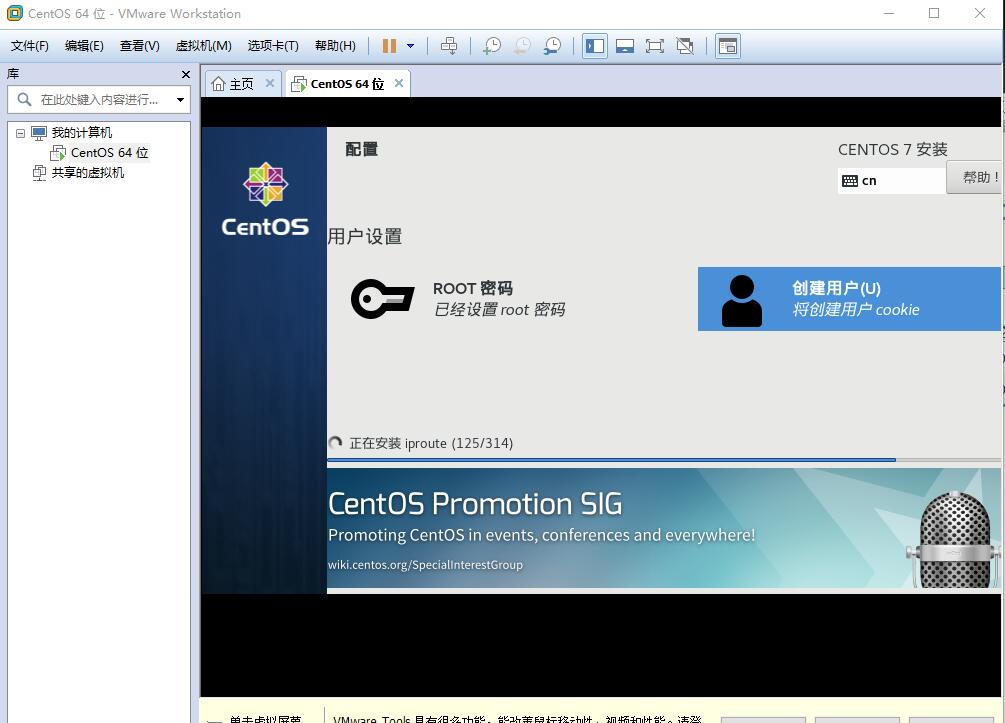Open the library search dropdown arrow
The image size is (1005, 723).
tap(180, 99)
